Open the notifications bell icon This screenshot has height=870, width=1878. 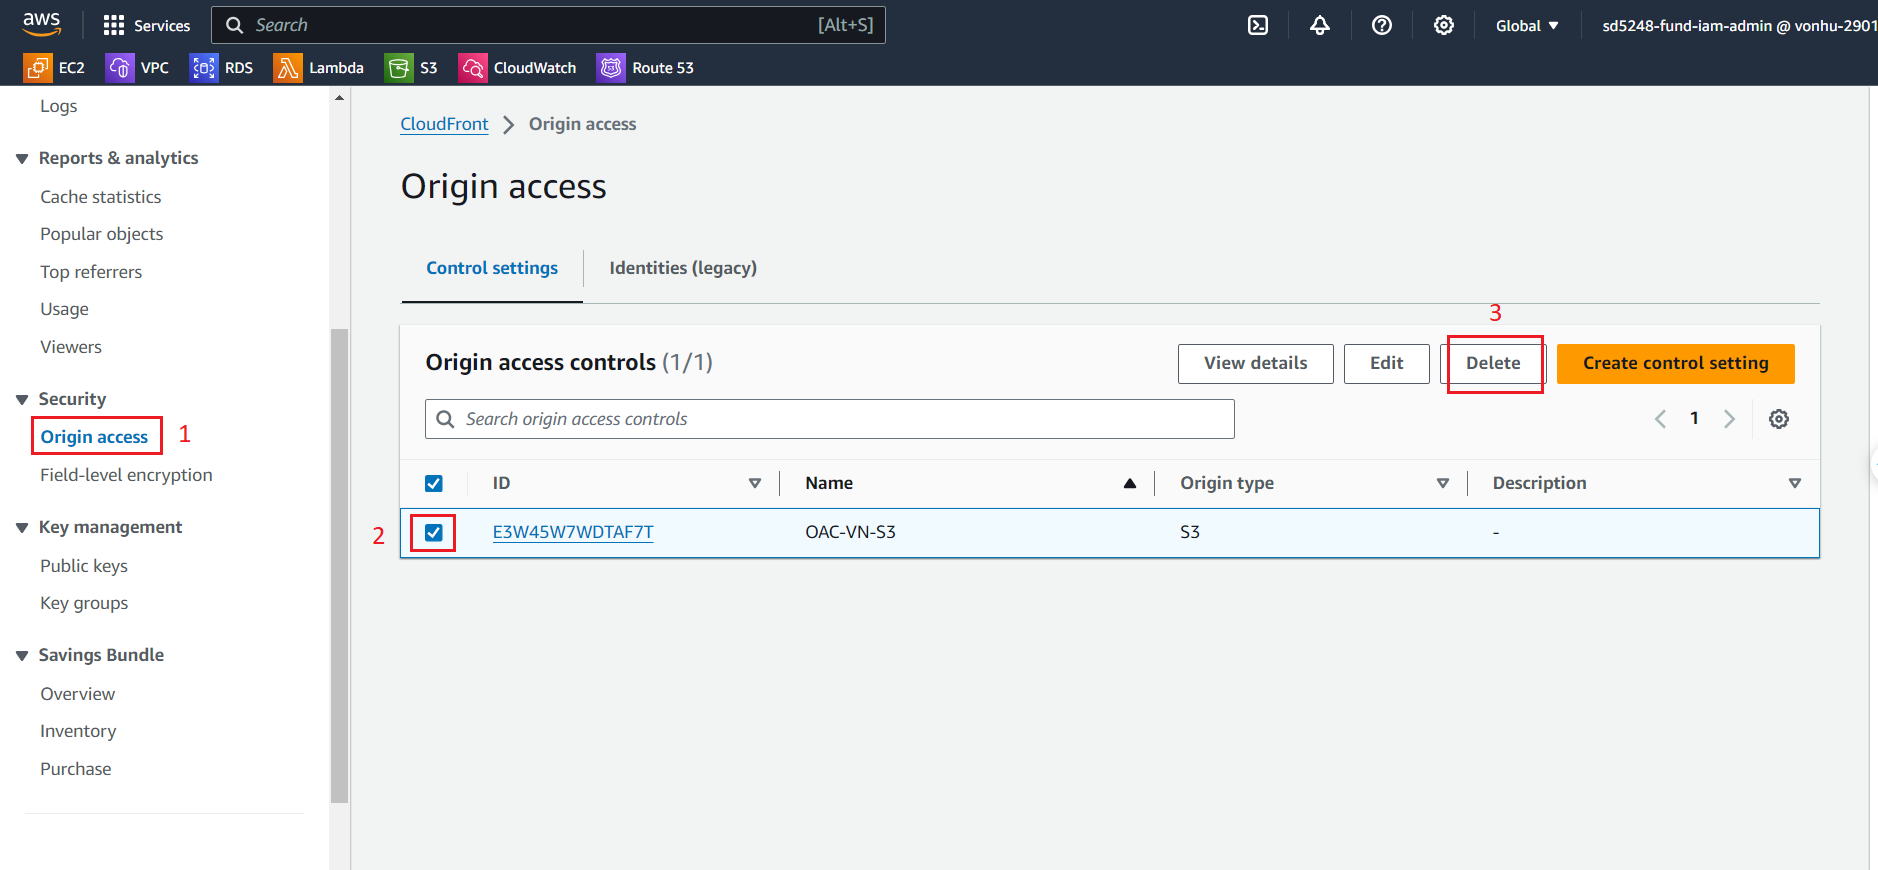point(1320,26)
